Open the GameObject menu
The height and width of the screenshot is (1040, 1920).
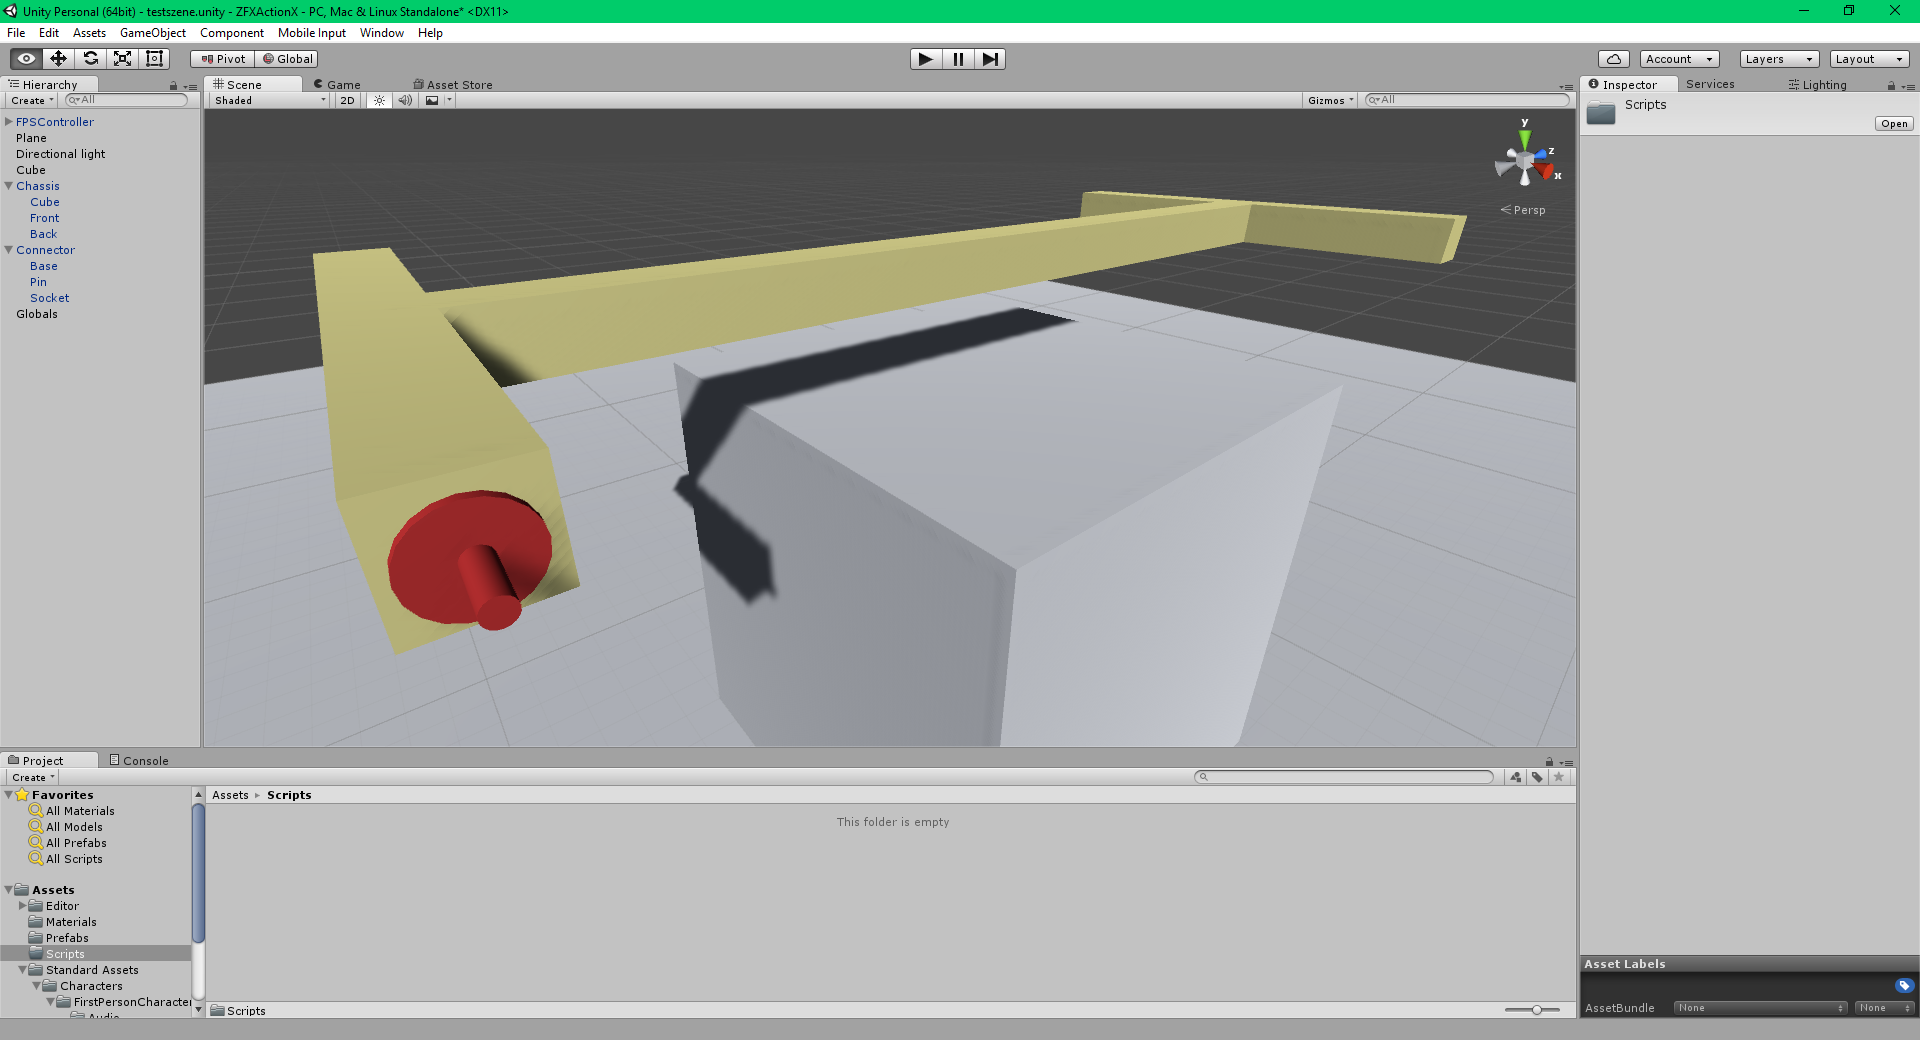tap(152, 33)
